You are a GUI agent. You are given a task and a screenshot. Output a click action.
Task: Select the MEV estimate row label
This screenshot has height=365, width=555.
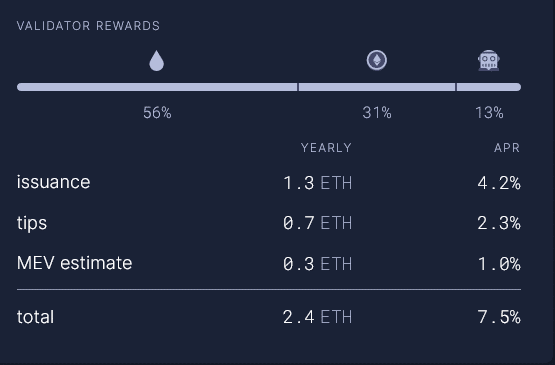[x=74, y=263]
